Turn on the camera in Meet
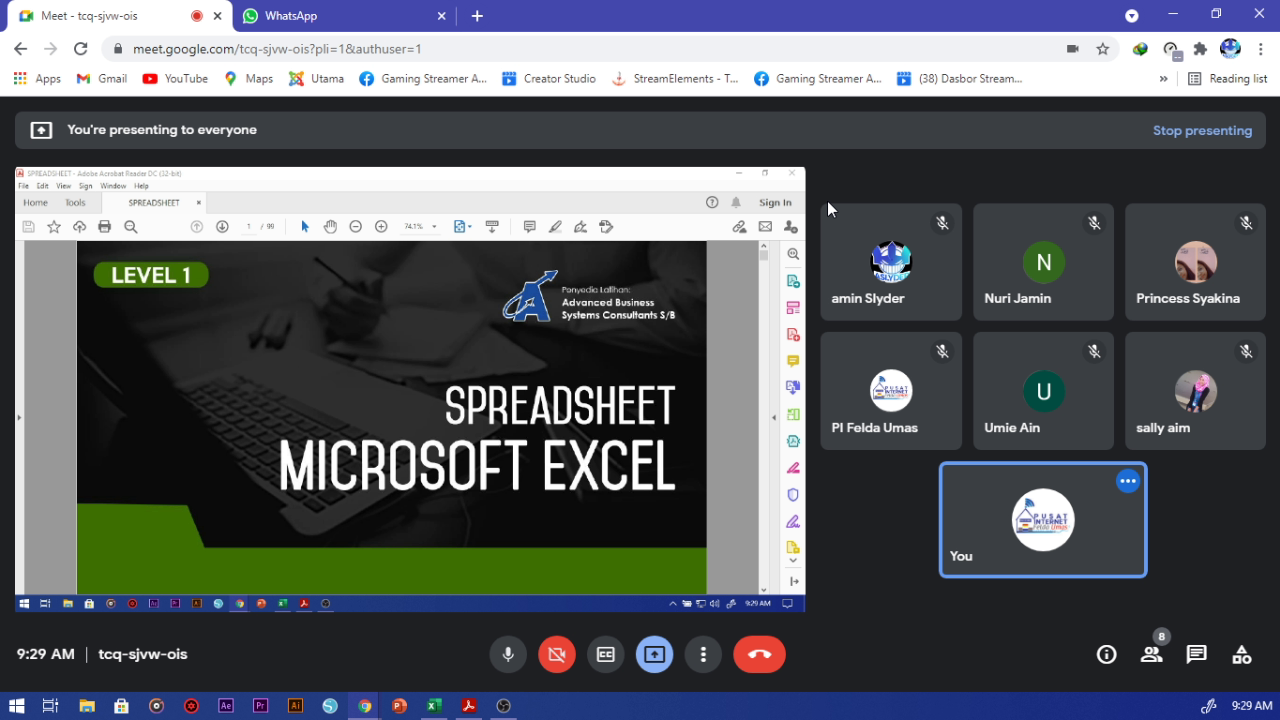 tap(557, 654)
